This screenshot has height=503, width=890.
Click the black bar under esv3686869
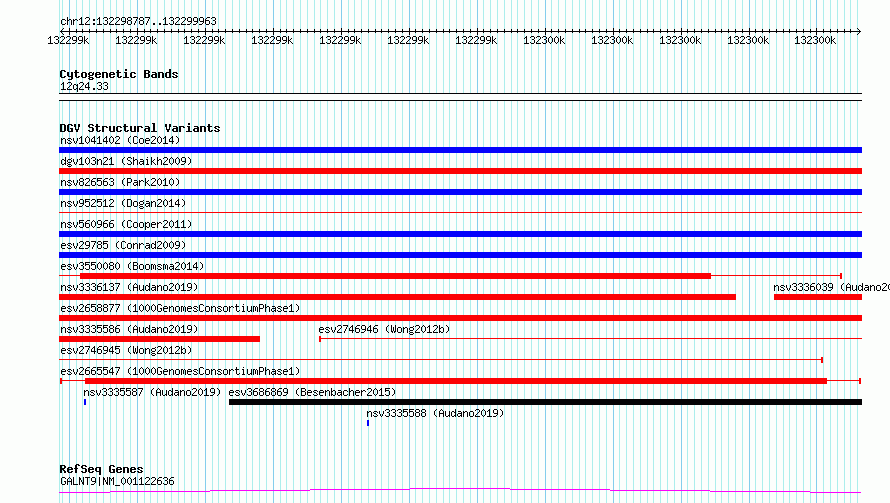pyautogui.click(x=545, y=402)
